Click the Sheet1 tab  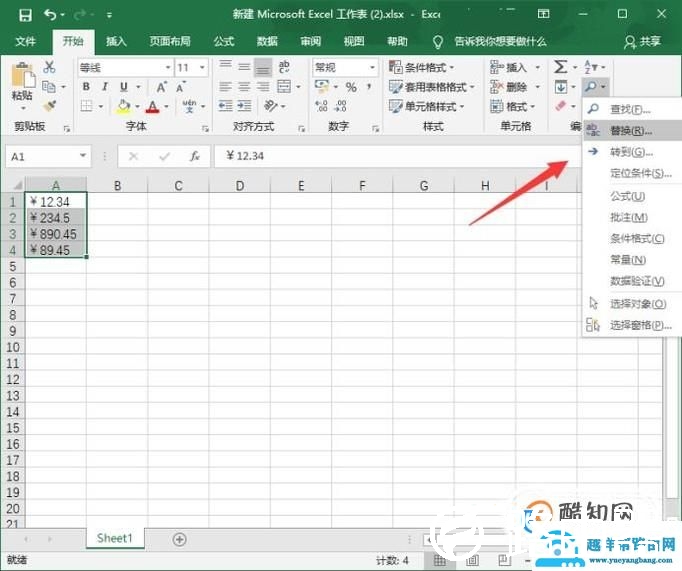coord(114,538)
